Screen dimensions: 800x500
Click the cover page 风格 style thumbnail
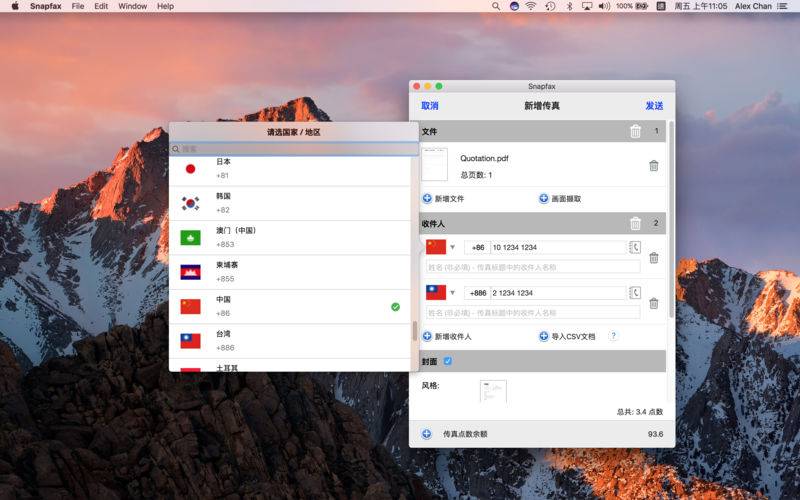coord(493,391)
